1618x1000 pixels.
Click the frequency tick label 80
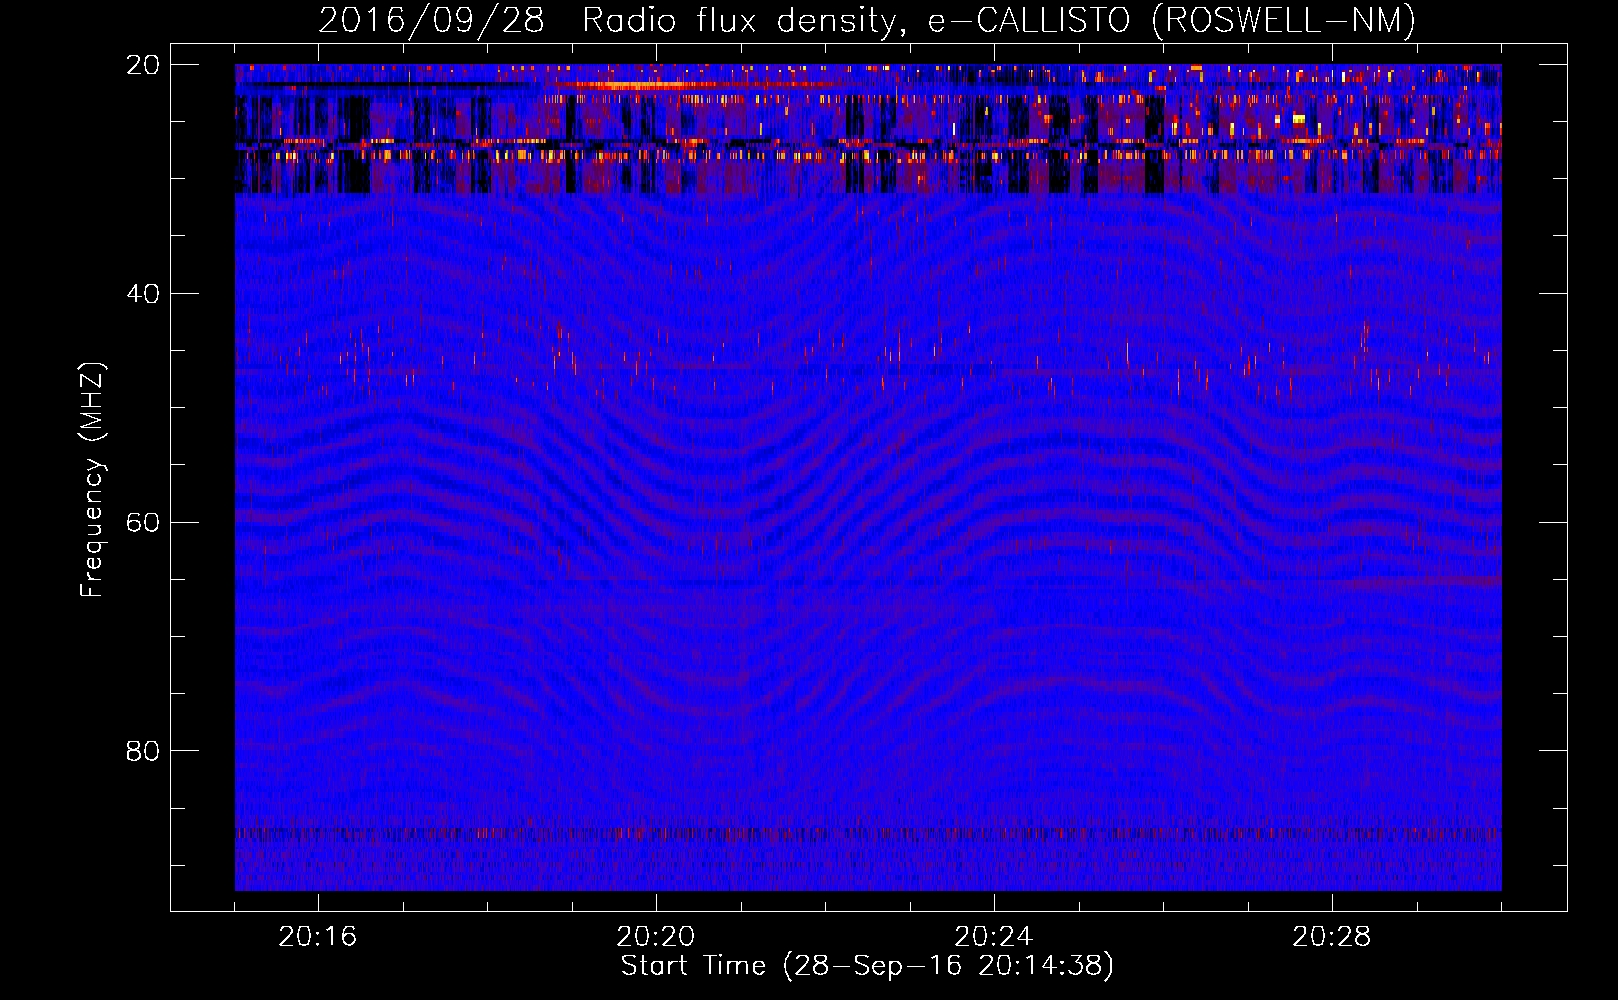pyautogui.click(x=143, y=751)
